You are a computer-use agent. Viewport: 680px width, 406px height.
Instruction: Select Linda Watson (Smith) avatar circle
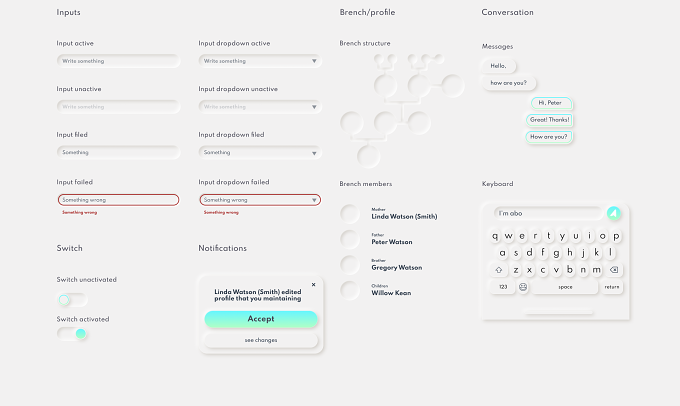pos(350,214)
